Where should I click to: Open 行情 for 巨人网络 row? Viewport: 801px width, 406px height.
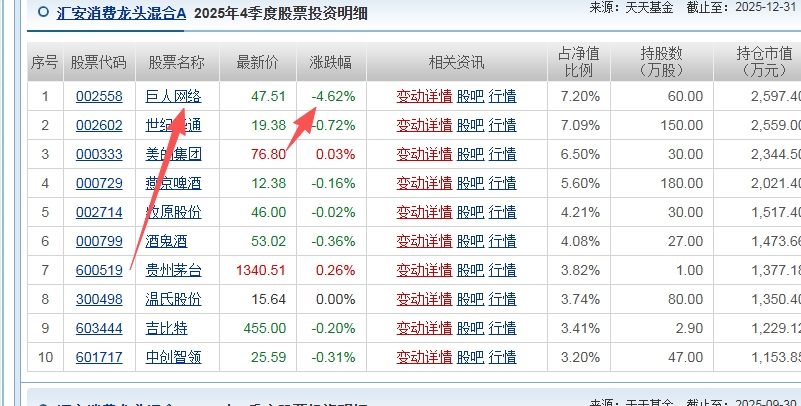click(503, 96)
